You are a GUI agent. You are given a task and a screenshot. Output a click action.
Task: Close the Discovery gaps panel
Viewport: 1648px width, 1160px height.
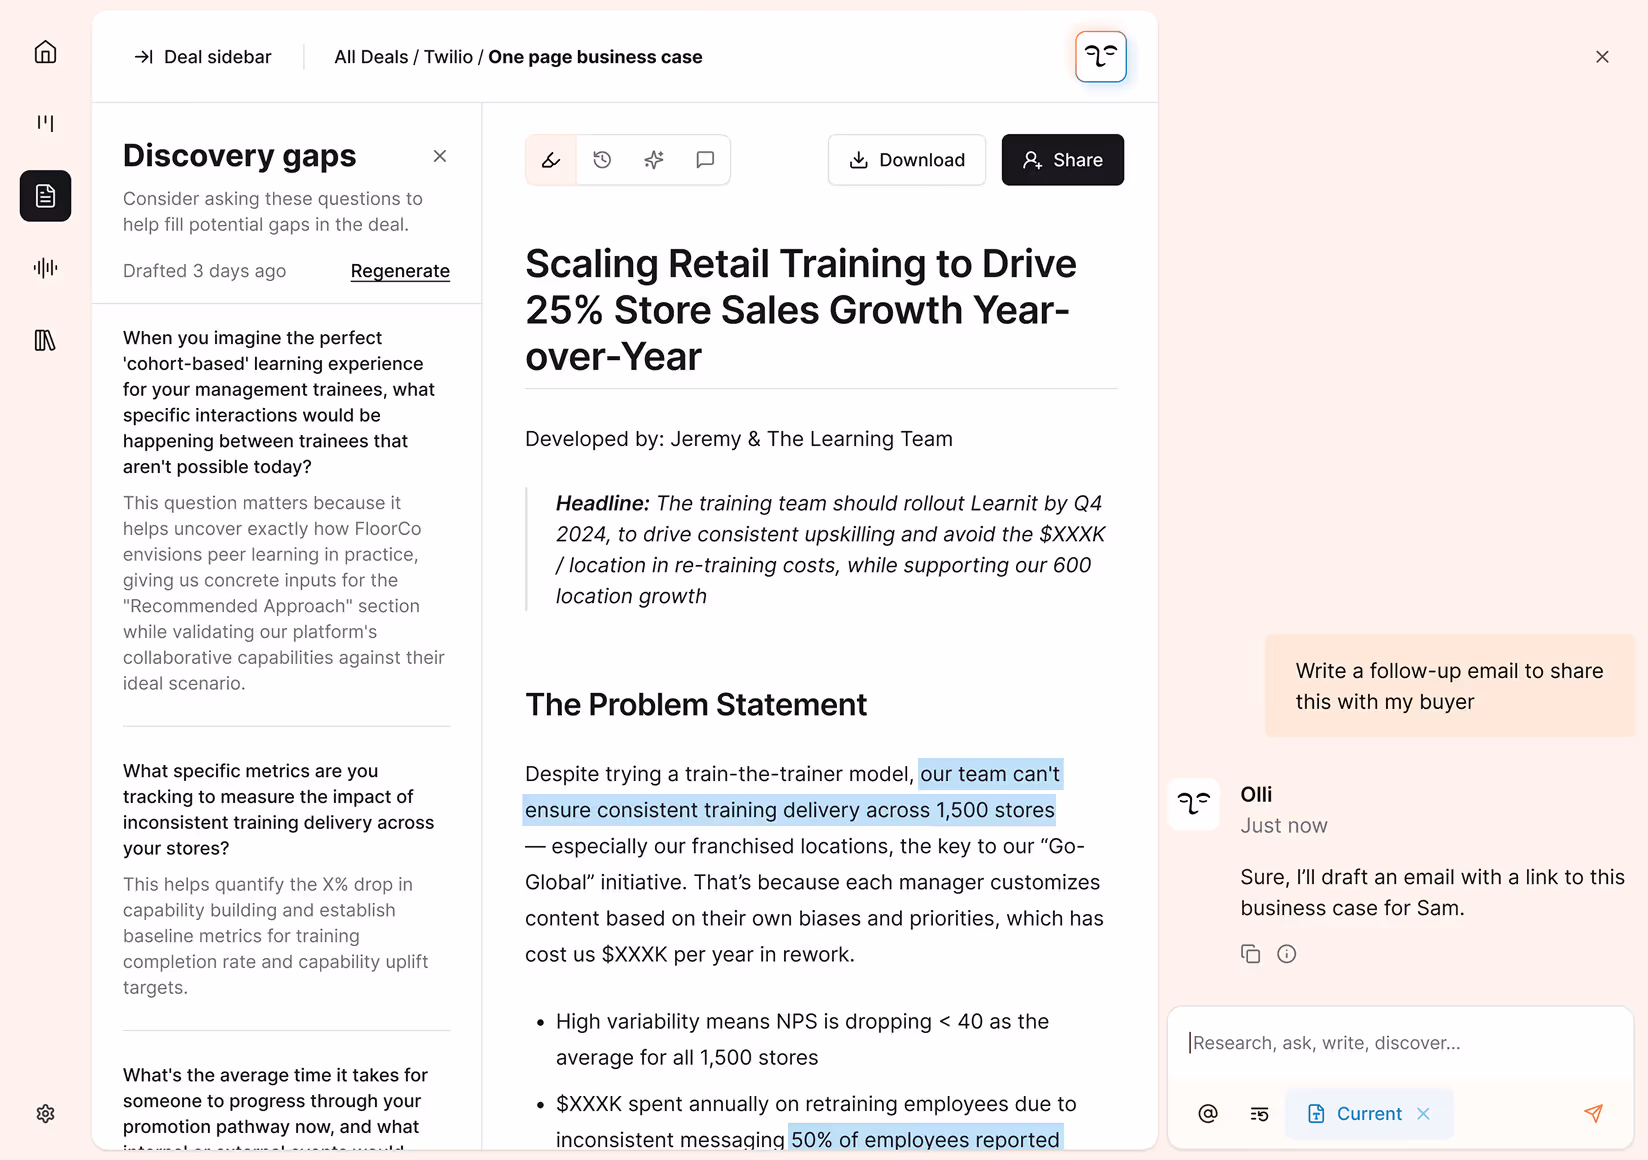tap(440, 156)
